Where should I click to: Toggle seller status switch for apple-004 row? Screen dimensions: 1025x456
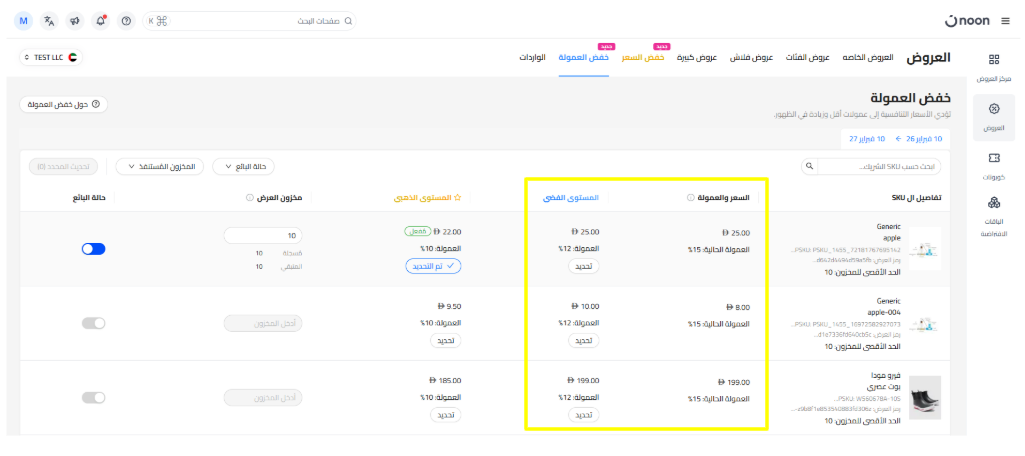(x=93, y=323)
